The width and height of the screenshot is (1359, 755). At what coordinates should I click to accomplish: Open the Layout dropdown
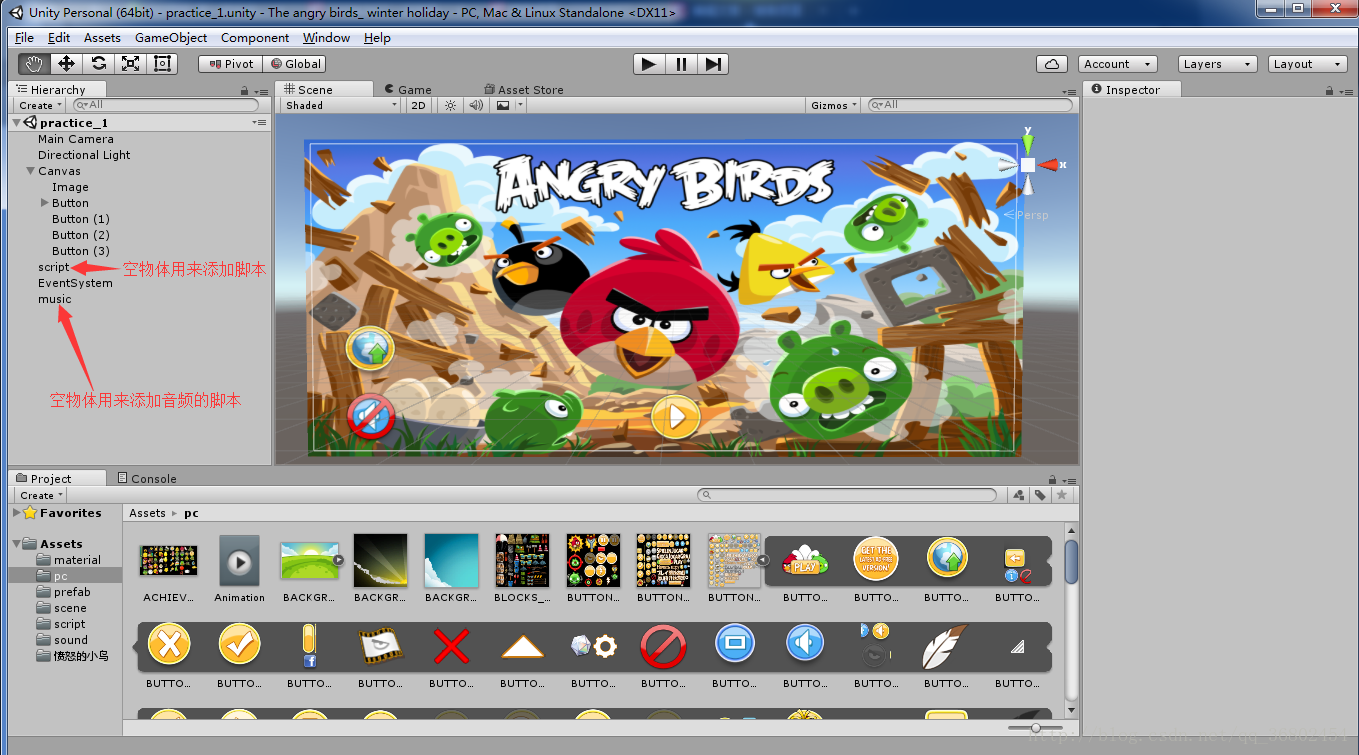1308,64
